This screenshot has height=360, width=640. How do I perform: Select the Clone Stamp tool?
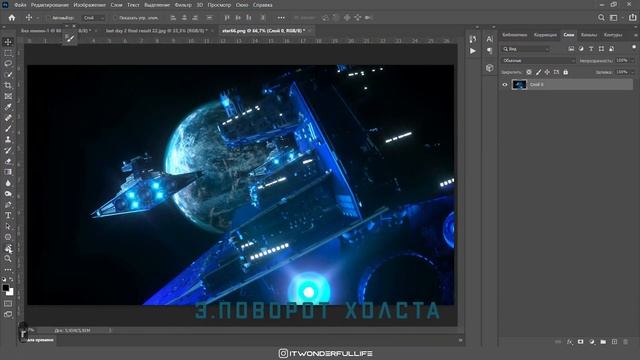tap(8, 140)
